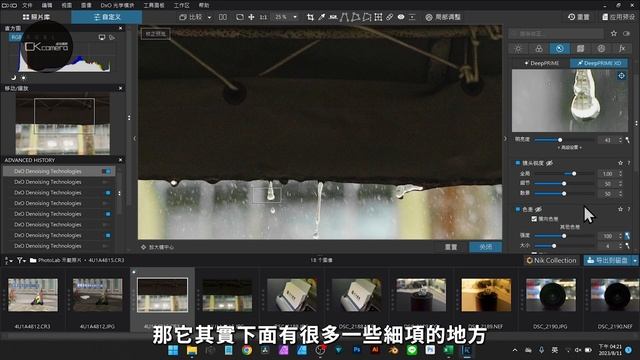Toggle shadow clipping moon icon
640x360 pixels.
tap(13, 77)
